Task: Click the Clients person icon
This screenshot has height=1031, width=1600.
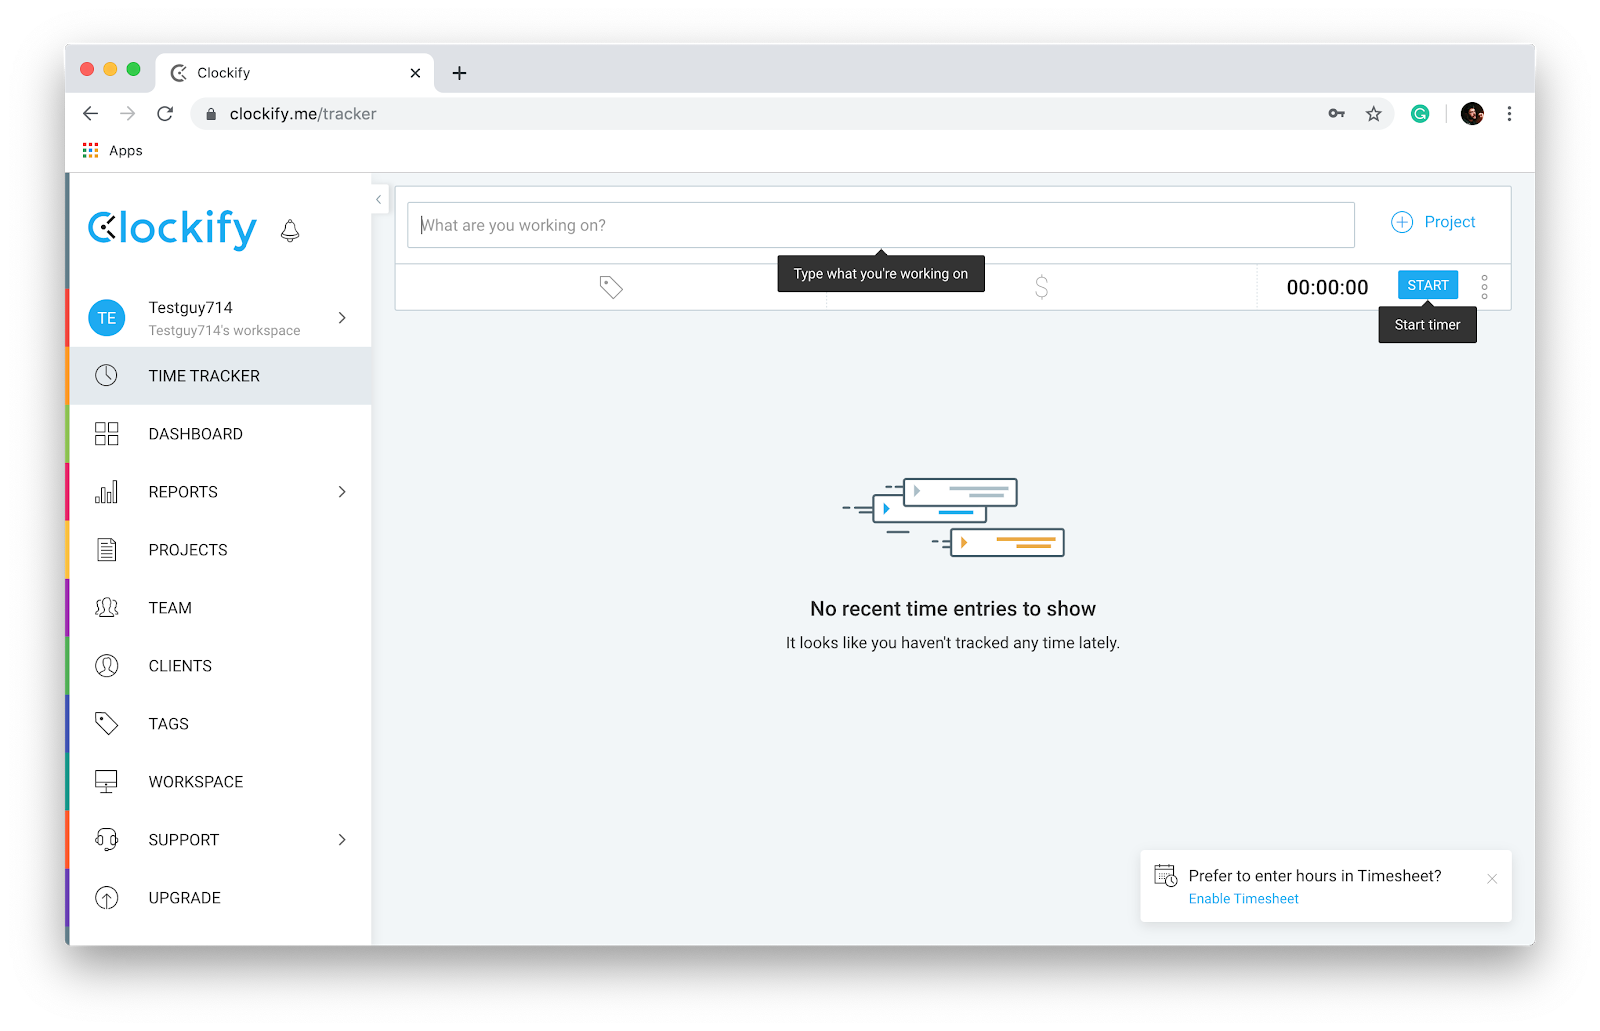Action: [x=106, y=666]
